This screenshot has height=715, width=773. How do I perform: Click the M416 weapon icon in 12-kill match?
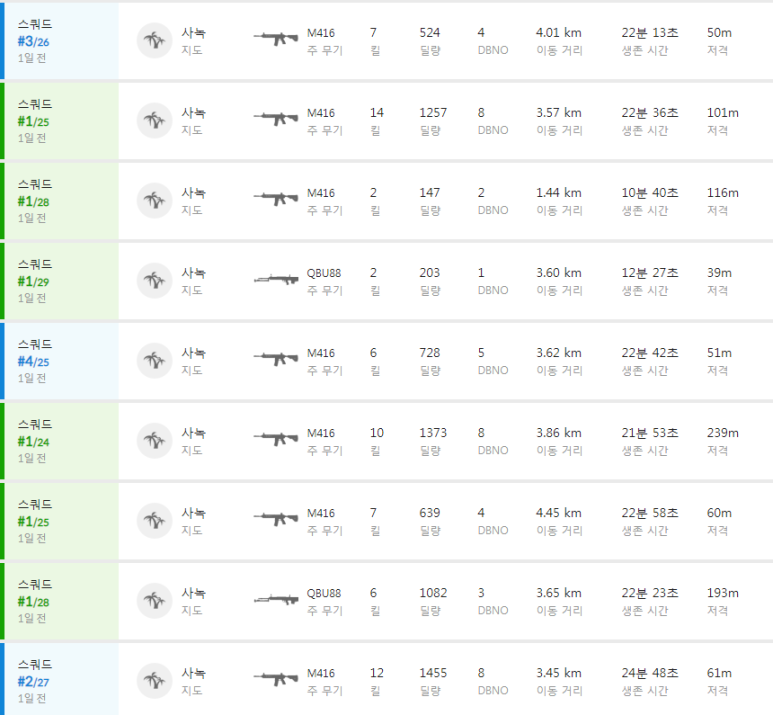click(276, 679)
